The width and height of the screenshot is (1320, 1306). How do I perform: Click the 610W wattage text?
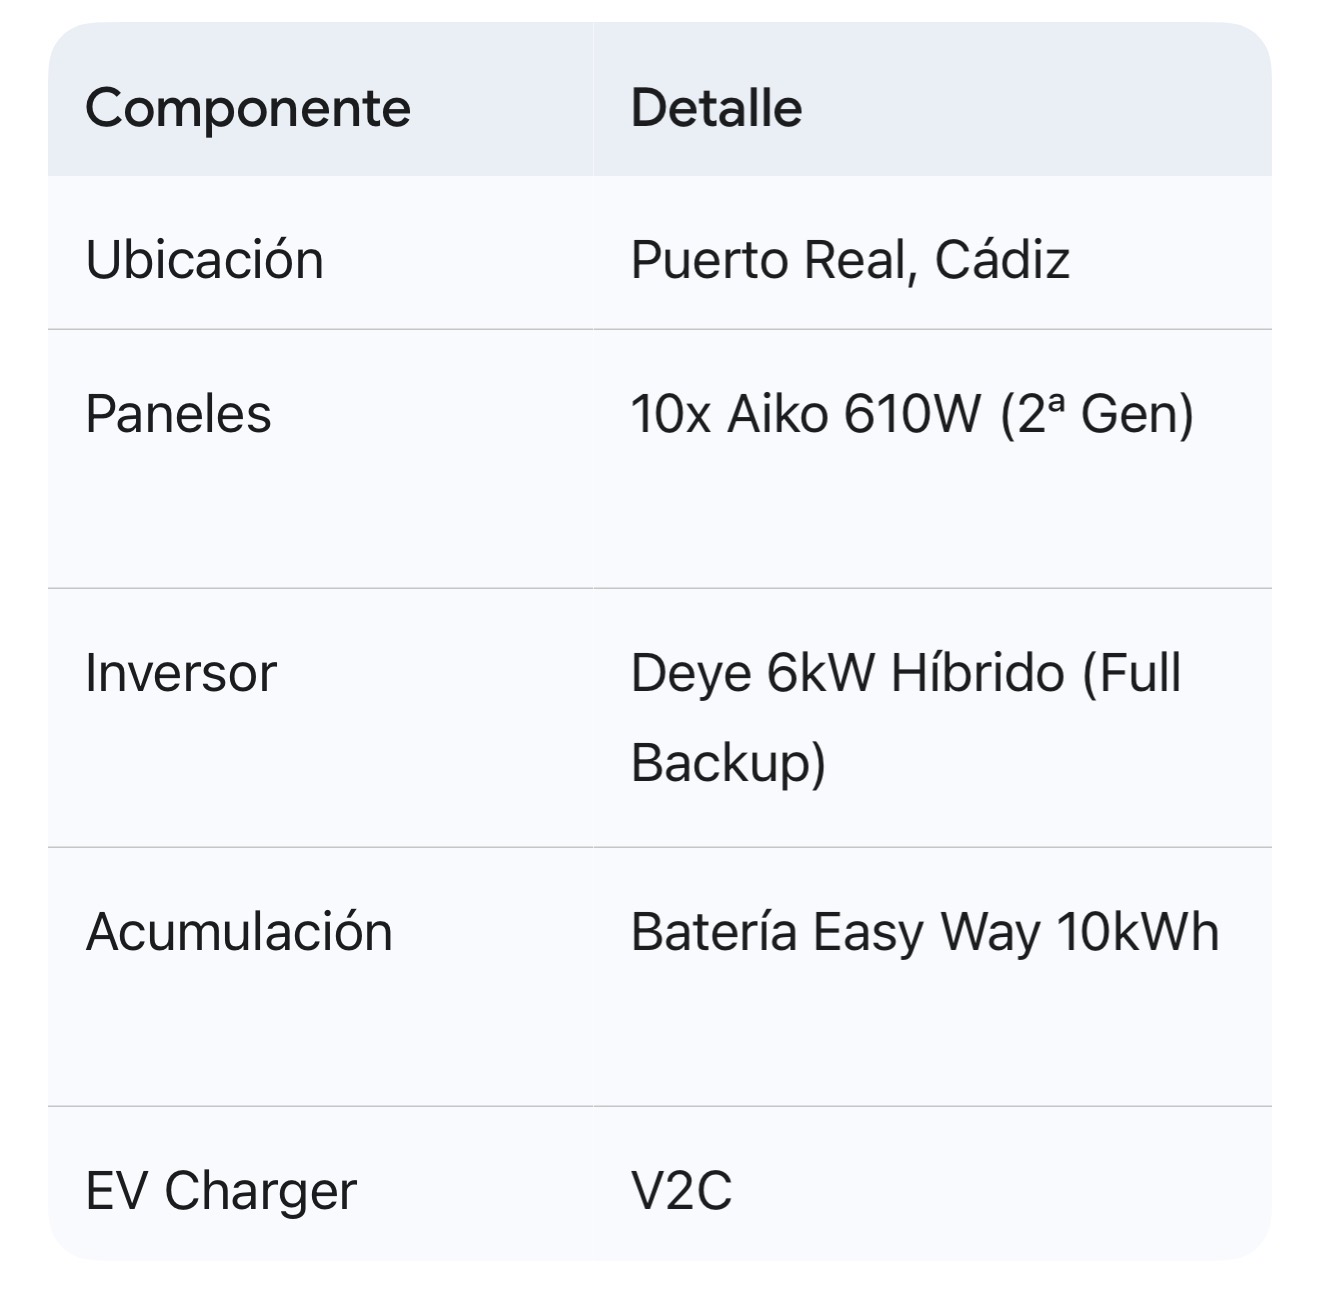pos(912,413)
